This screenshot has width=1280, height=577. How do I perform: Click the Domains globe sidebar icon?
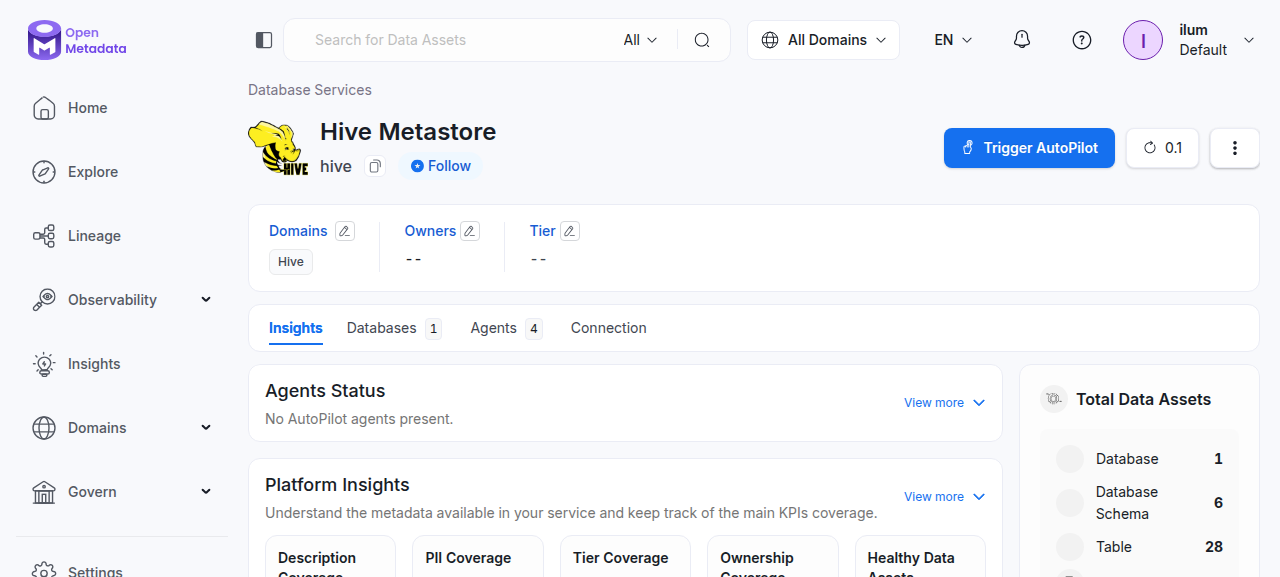pos(44,428)
